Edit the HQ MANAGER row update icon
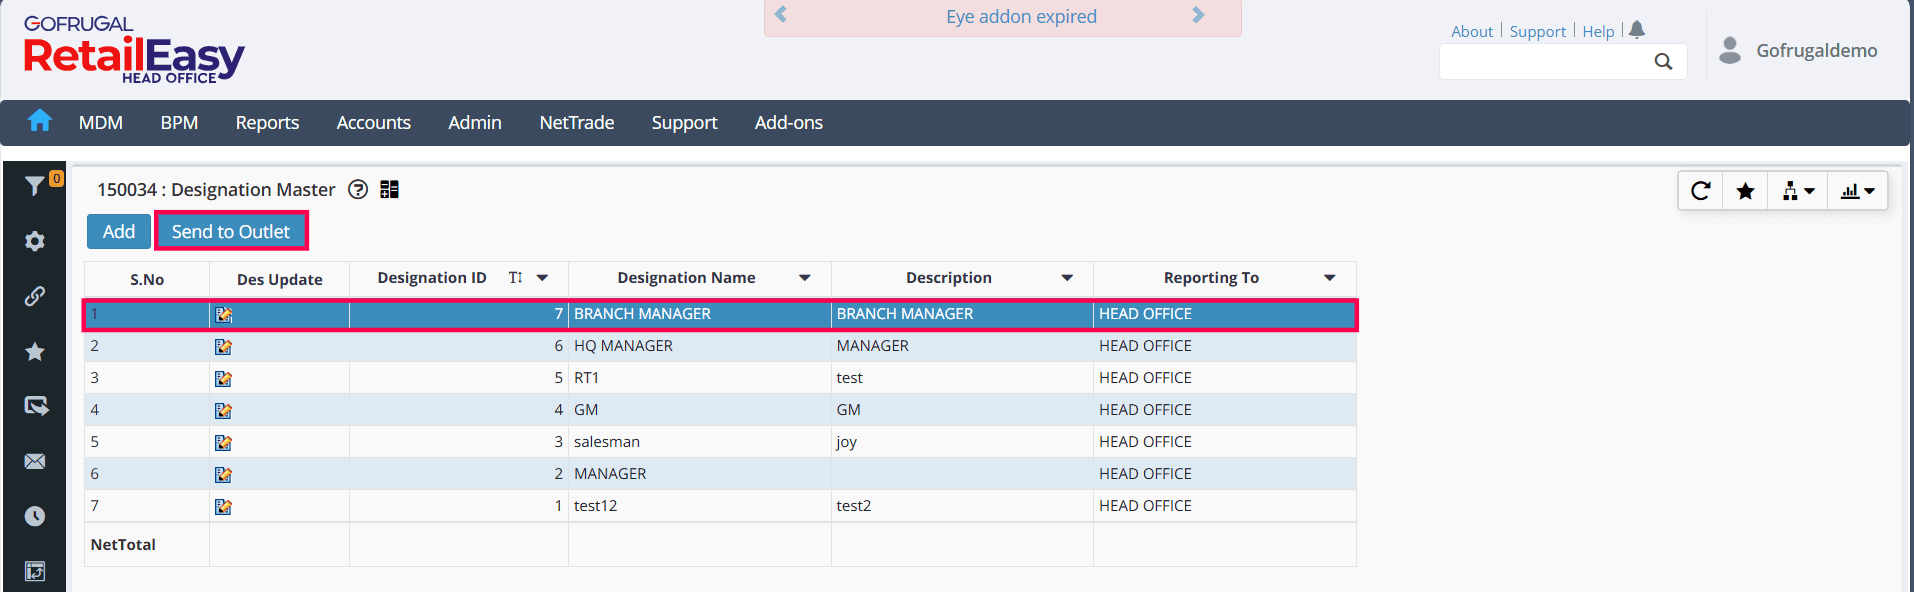1914x592 pixels. tap(223, 347)
